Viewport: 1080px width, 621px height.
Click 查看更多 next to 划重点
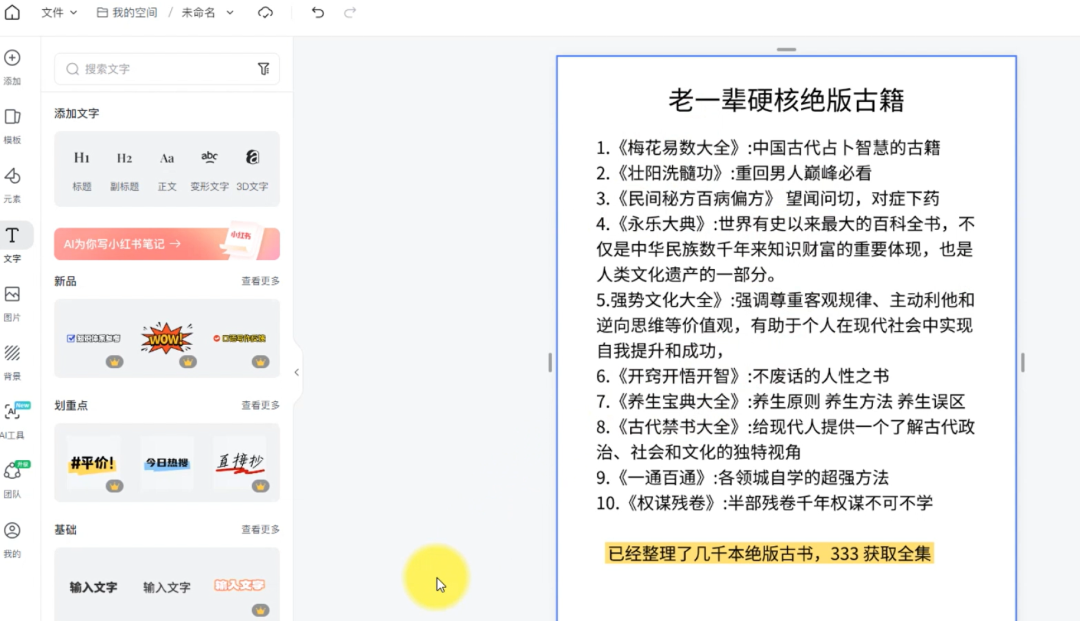point(260,406)
